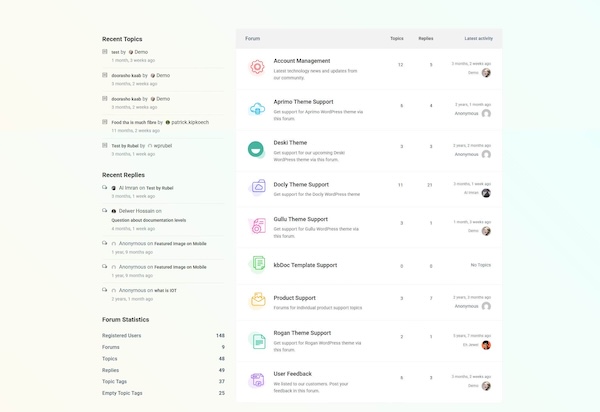Click replies count '21' for Docly Theme Support
600x412 pixels.
click(x=430, y=185)
